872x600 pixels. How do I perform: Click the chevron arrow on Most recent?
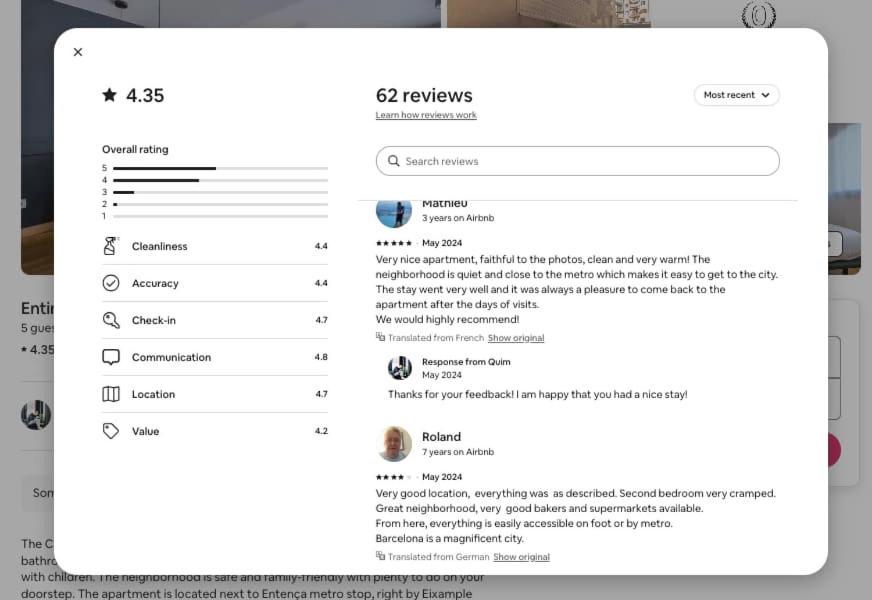765,95
